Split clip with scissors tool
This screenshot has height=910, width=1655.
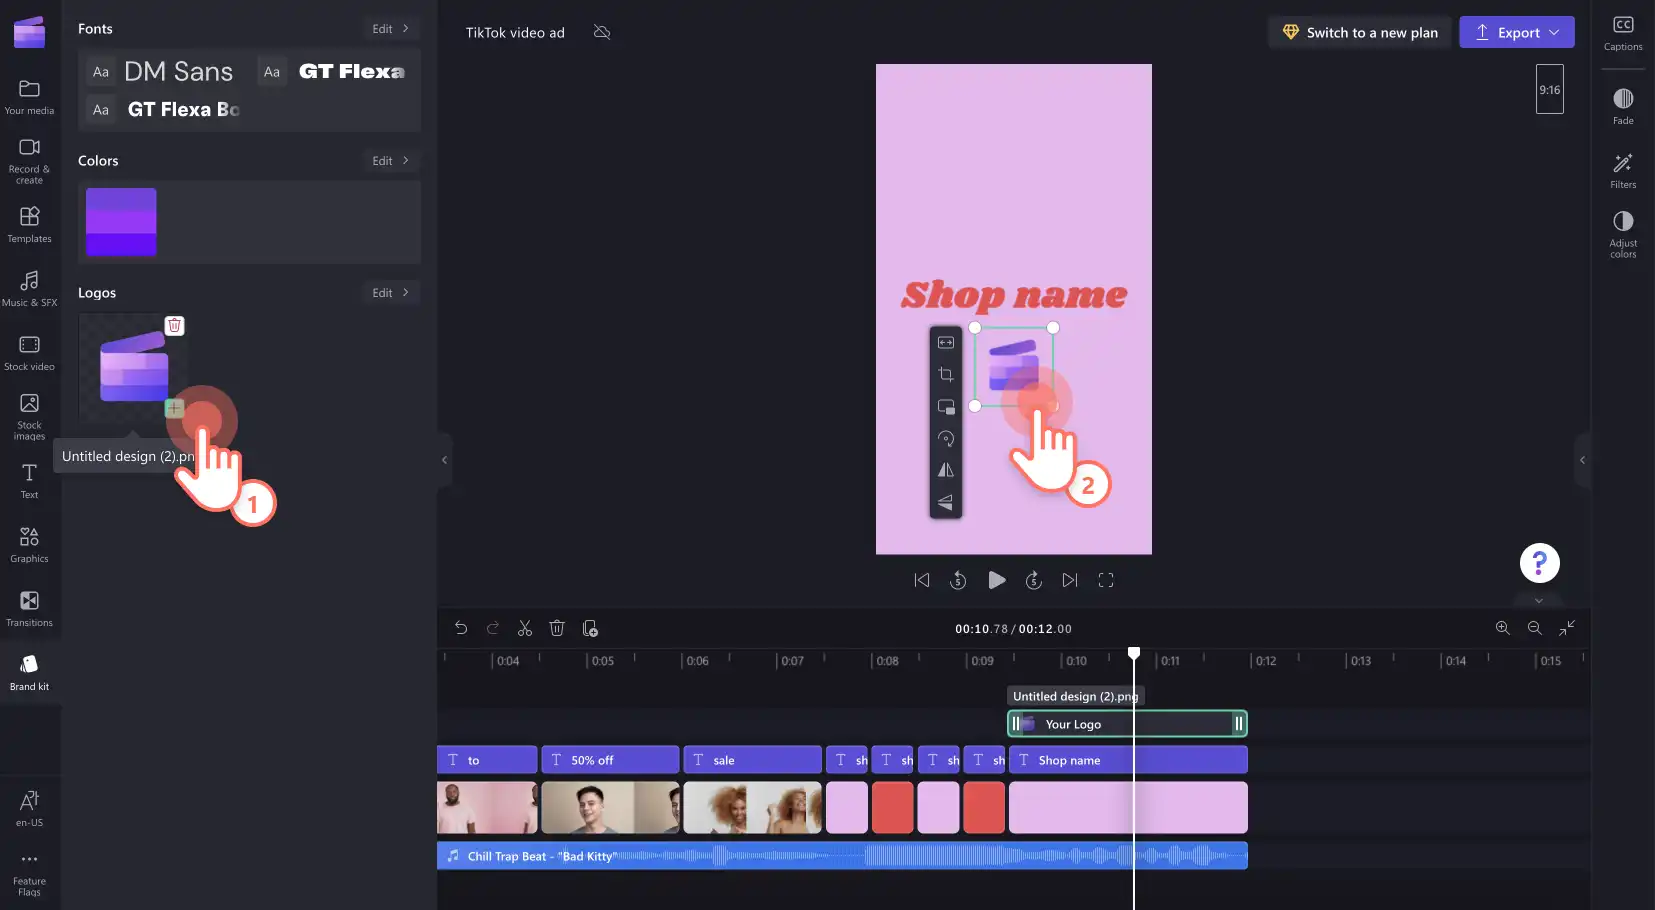[x=525, y=628]
